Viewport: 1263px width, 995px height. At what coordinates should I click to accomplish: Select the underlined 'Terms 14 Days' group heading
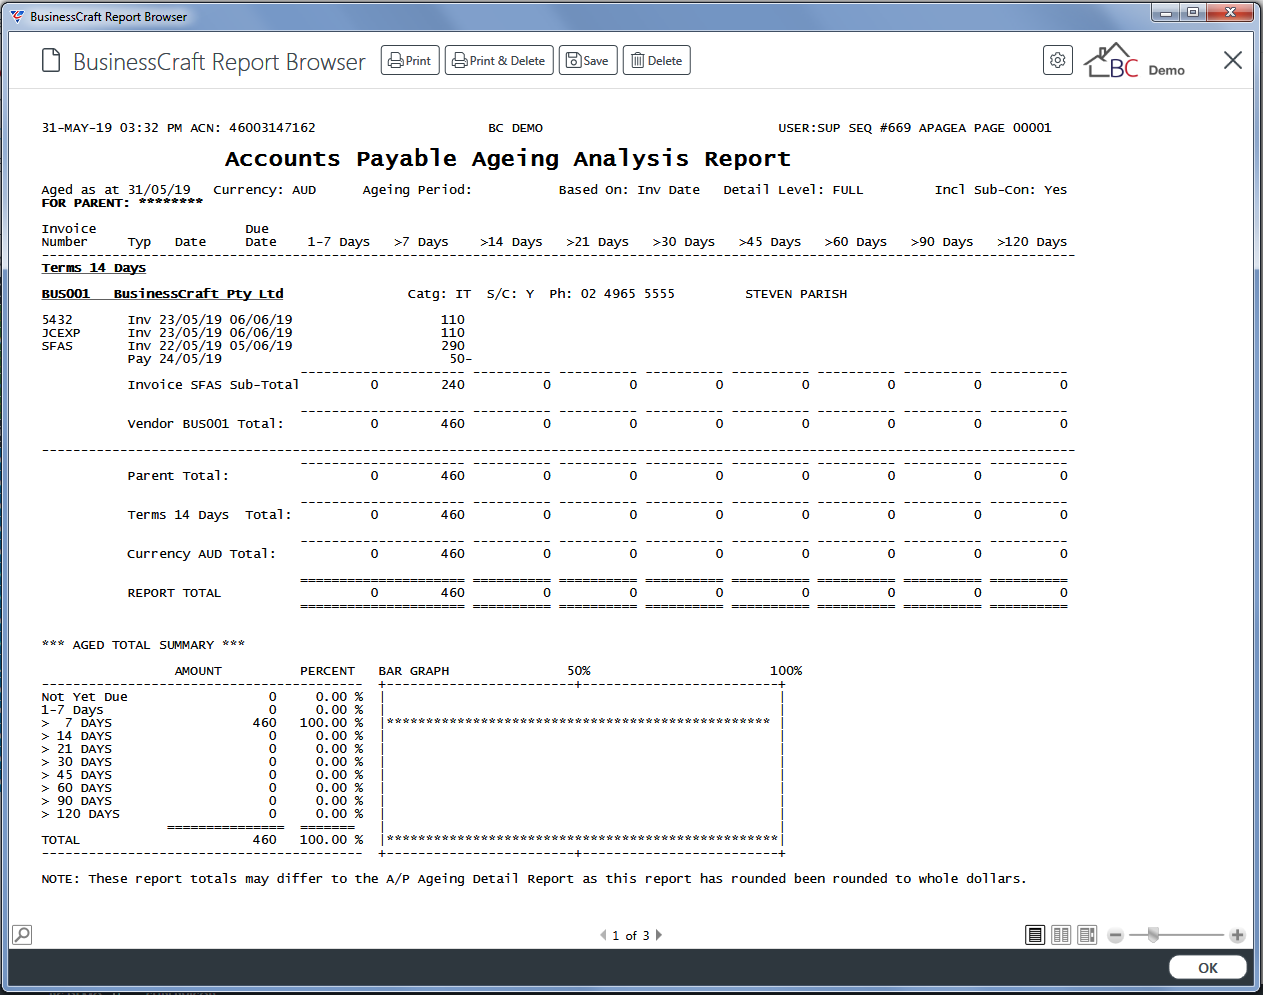click(x=94, y=268)
